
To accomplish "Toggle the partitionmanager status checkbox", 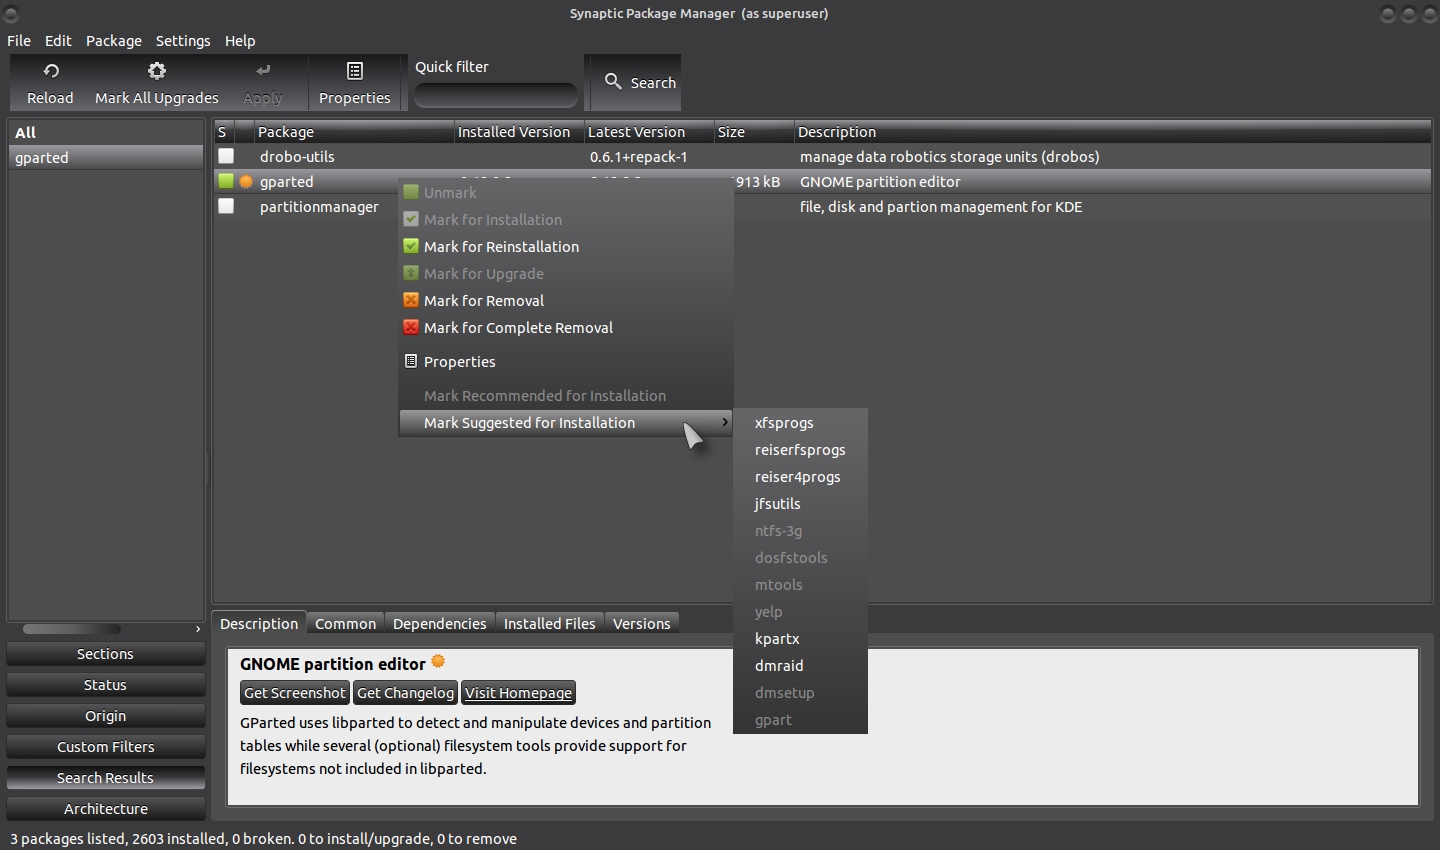I will click(x=226, y=206).
